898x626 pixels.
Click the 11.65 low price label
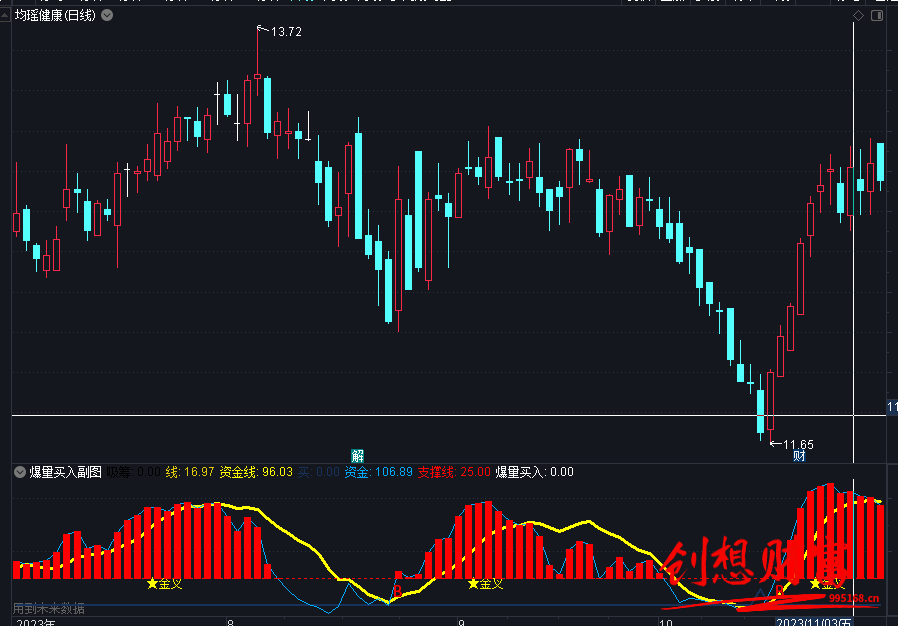[x=798, y=444]
